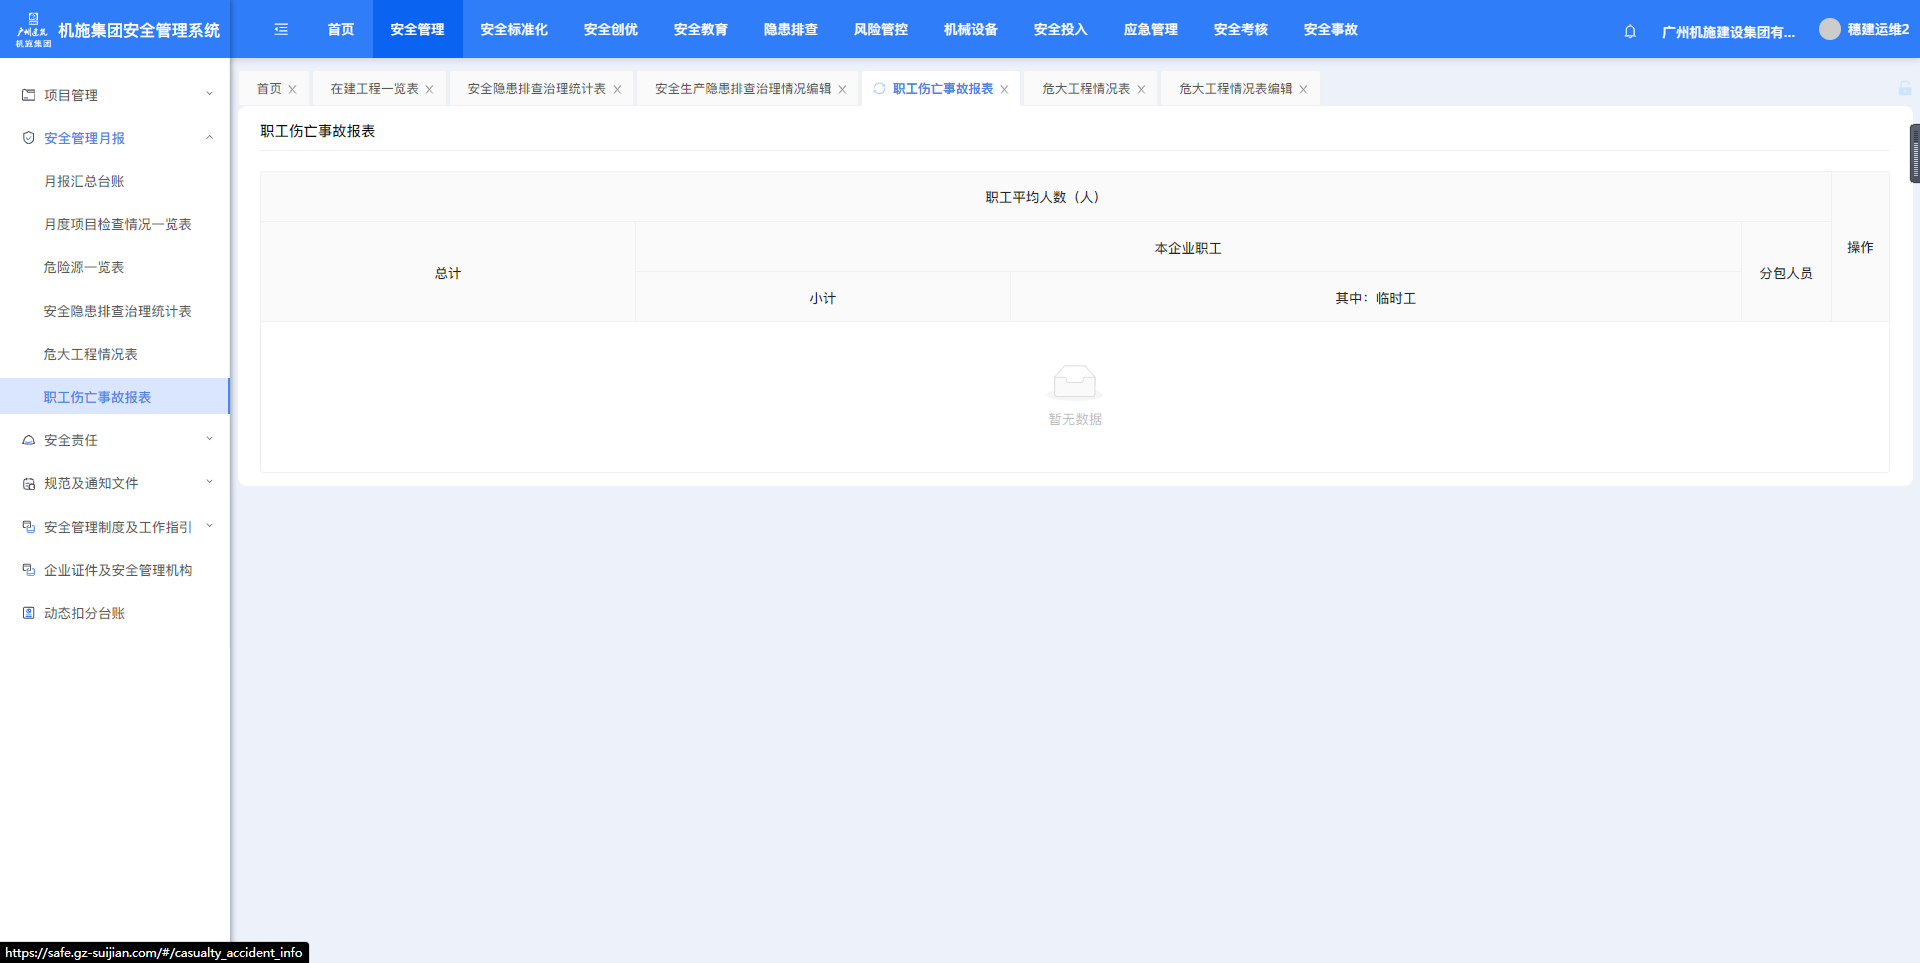Image resolution: width=1920 pixels, height=963 pixels.
Task: Click the refresh icon on 职工伤亡事故报表 tab
Action: [879, 89]
